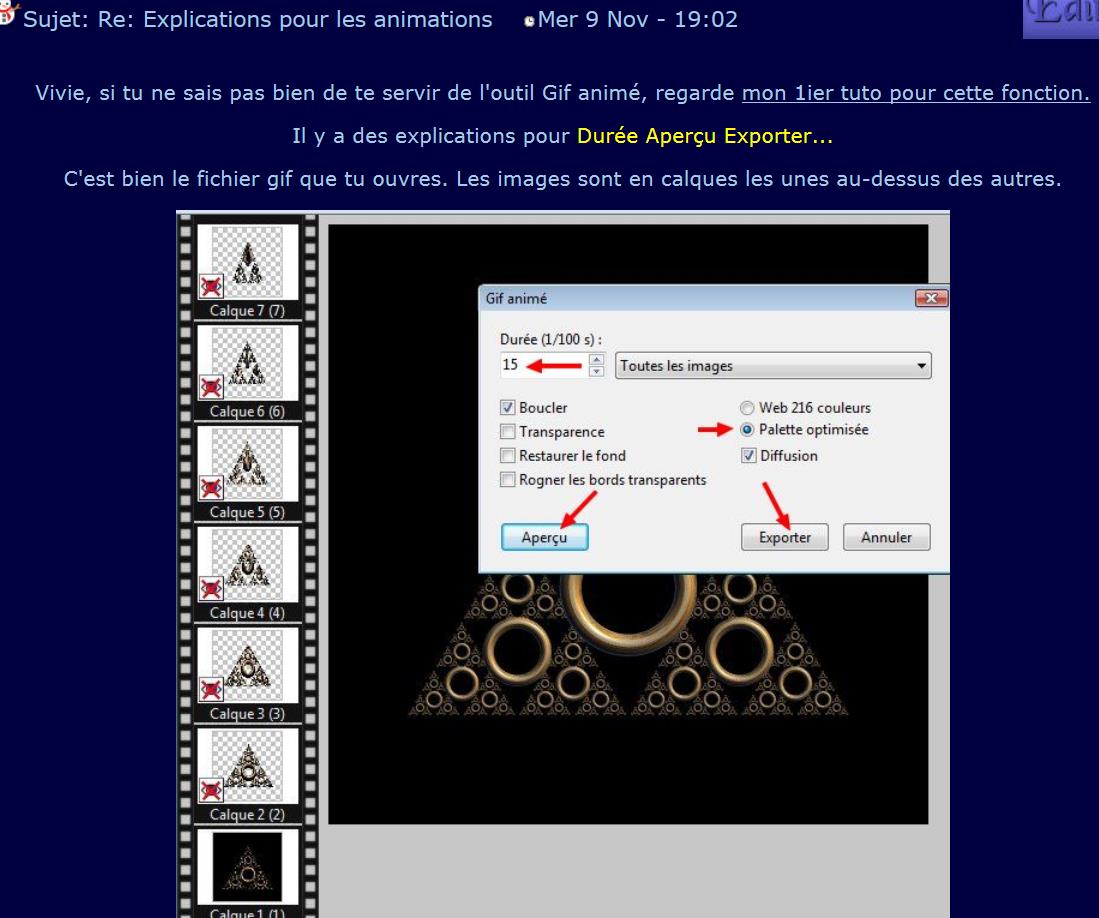Select Web 216 couleurs radio option
This screenshot has height=918, width=1099.
[x=747, y=408]
